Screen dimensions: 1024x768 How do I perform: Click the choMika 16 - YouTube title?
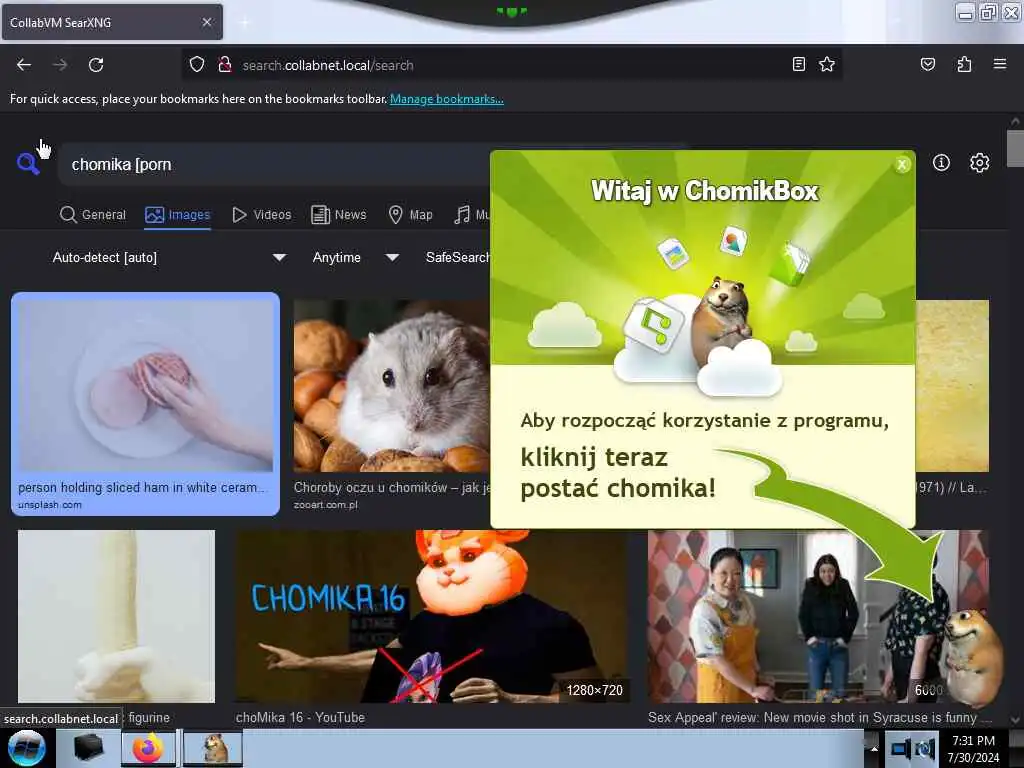[x=300, y=717]
